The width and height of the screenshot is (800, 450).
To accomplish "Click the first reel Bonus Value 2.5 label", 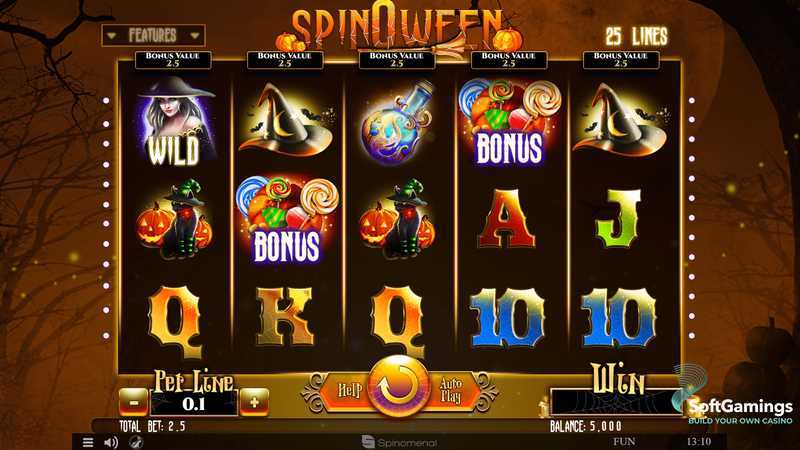I will click(173, 60).
